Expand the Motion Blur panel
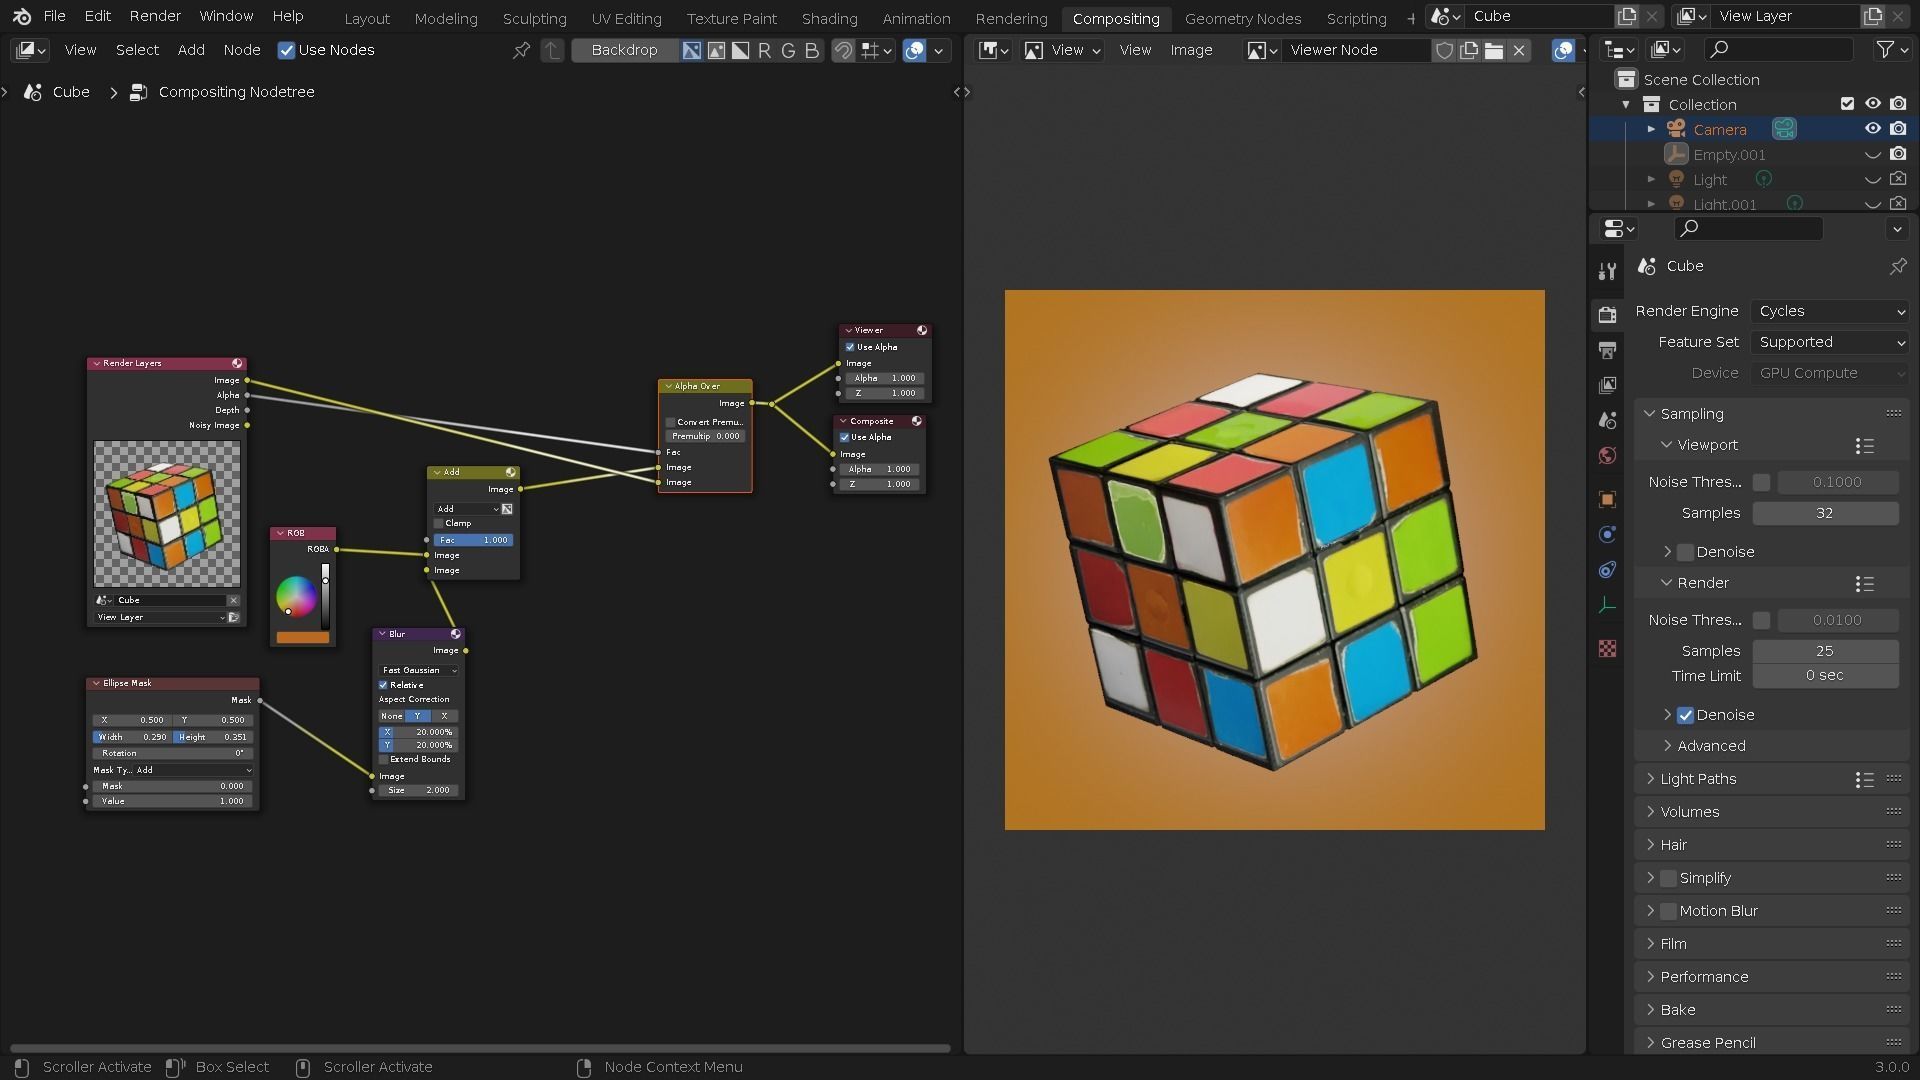The height and width of the screenshot is (1080, 1920). pos(1651,911)
